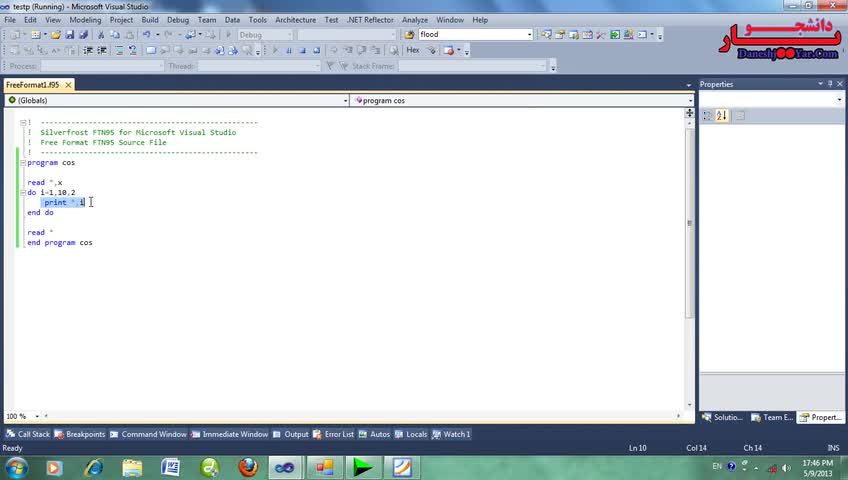This screenshot has width=848, height=480.
Task: Click the Property Pages icon in Properties panel
Action: click(x=740, y=116)
